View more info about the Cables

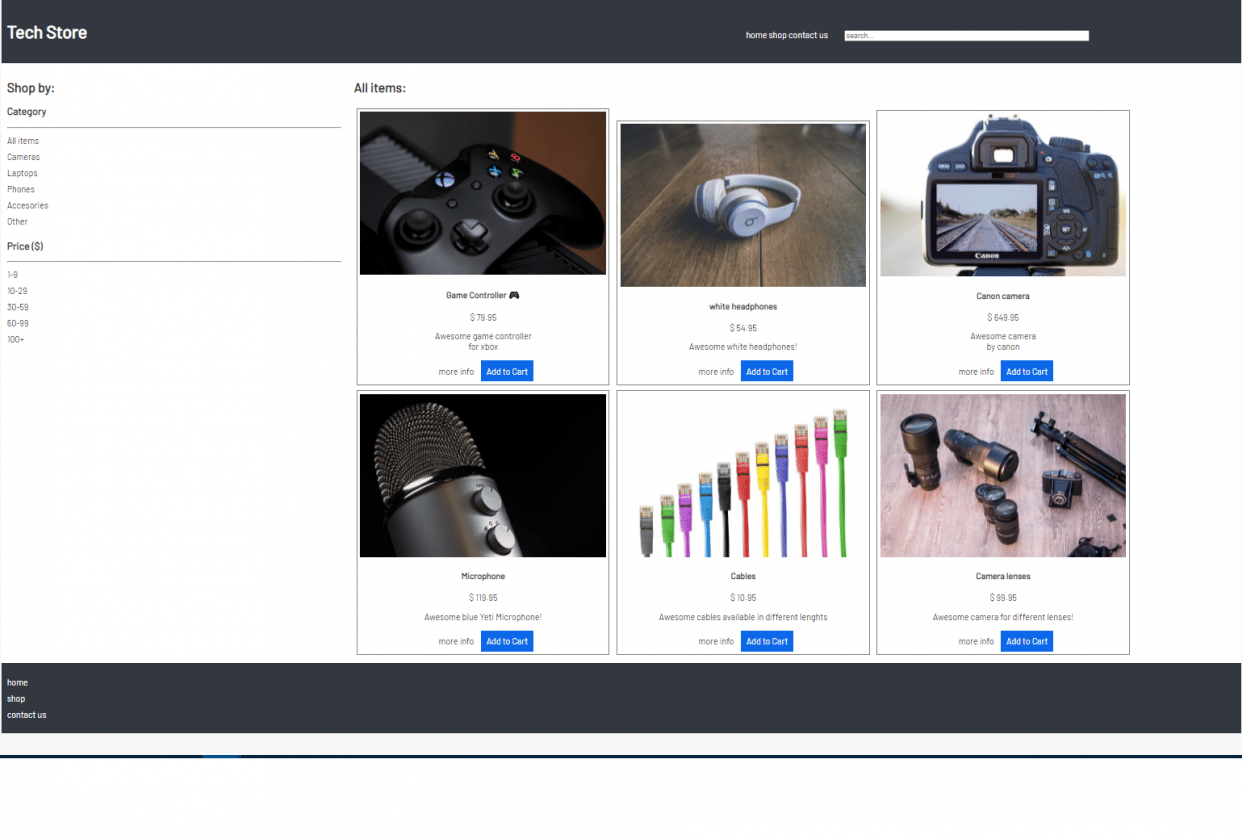(x=715, y=641)
